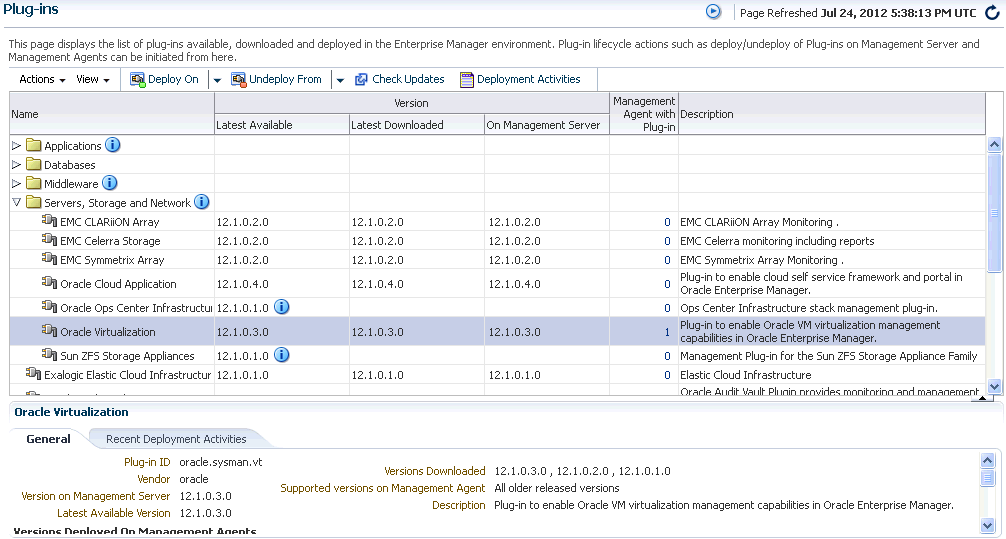Viewport: 1006px width, 539px height.
Task: Click the info icon next to Applications
Action: pyautogui.click(x=112, y=145)
